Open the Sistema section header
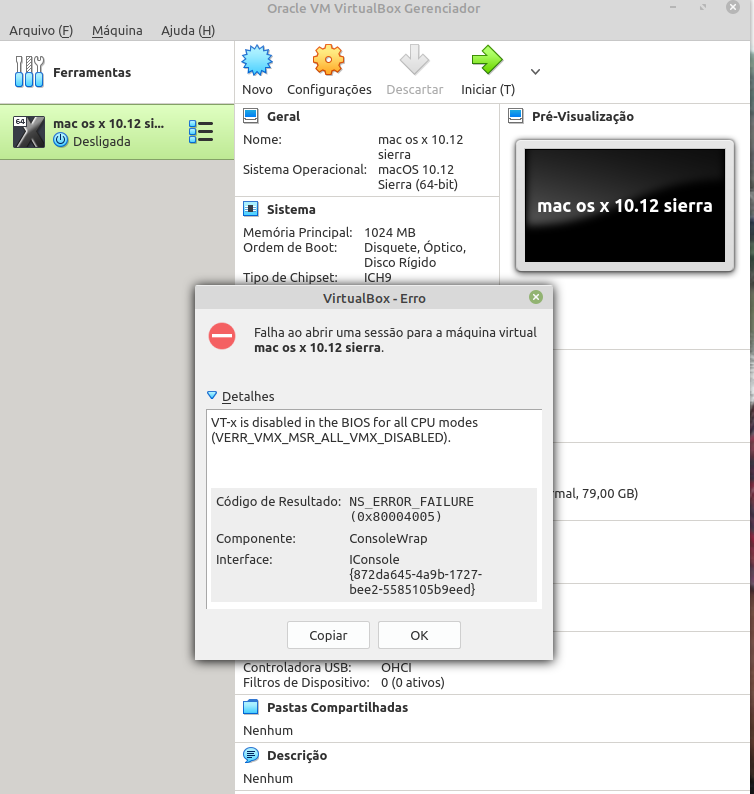Viewport: 754px width, 794px height. [291, 209]
